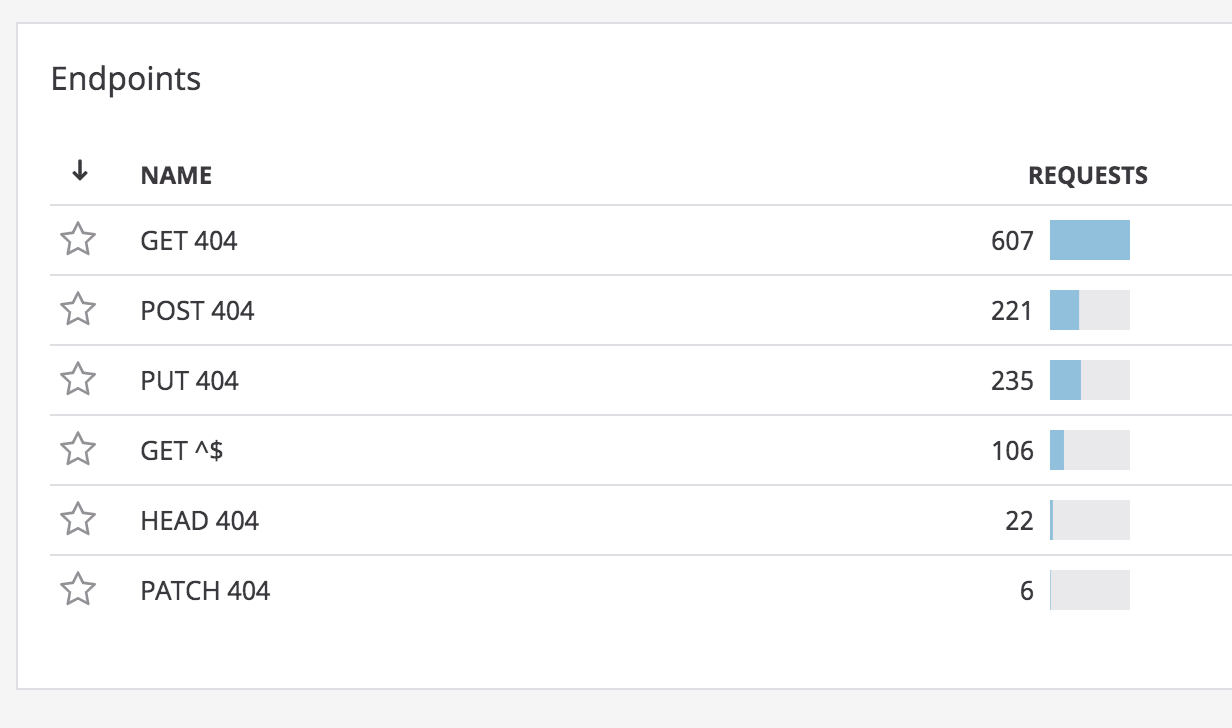Star the PUT 404 endpoint
The image size is (1232, 728).
(x=79, y=380)
